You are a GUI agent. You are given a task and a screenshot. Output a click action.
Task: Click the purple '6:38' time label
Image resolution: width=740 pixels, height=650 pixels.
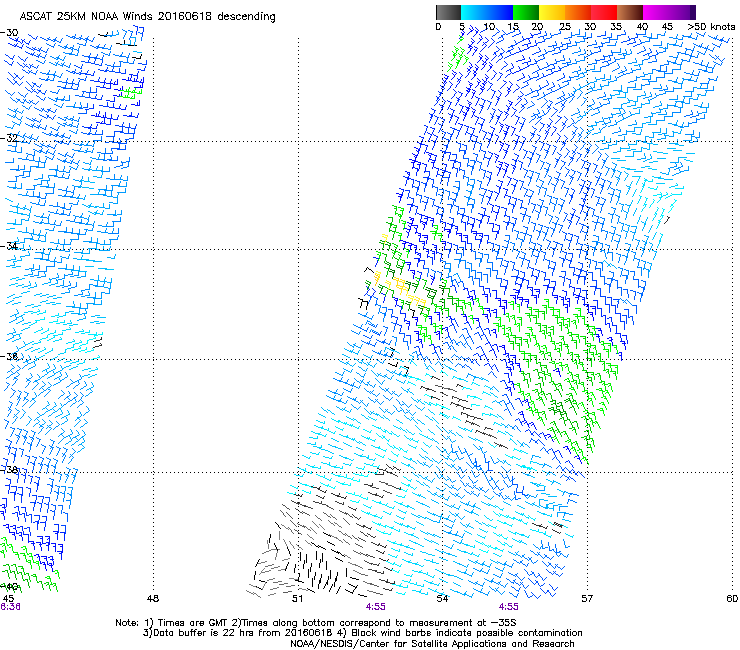(x=10, y=607)
